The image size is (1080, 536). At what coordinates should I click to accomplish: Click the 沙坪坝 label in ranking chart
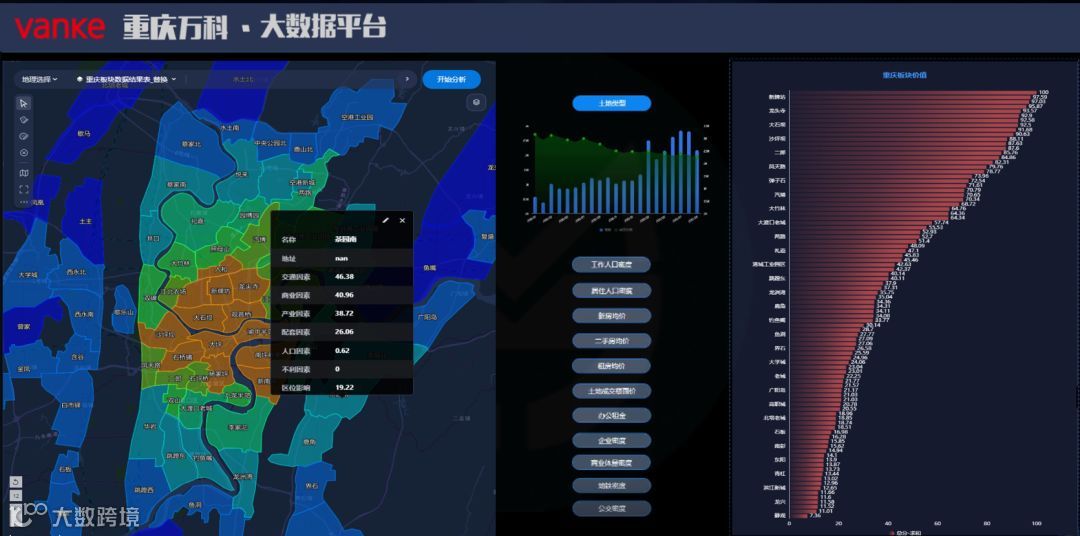(x=777, y=138)
